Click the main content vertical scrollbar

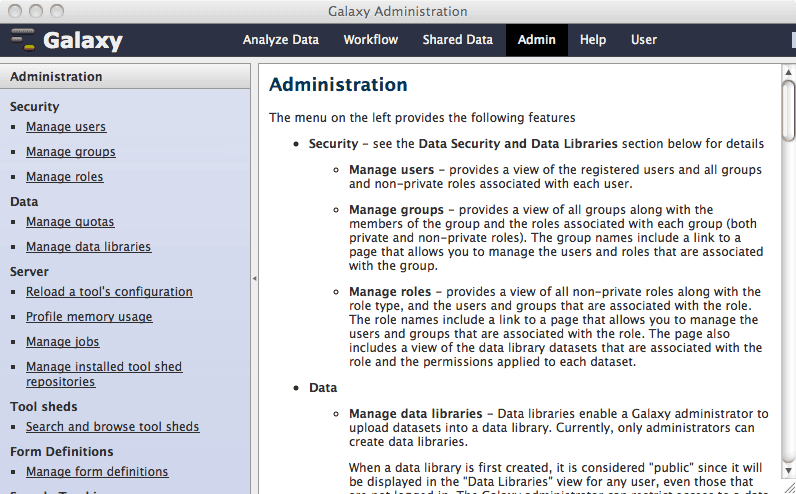click(788, 280)
